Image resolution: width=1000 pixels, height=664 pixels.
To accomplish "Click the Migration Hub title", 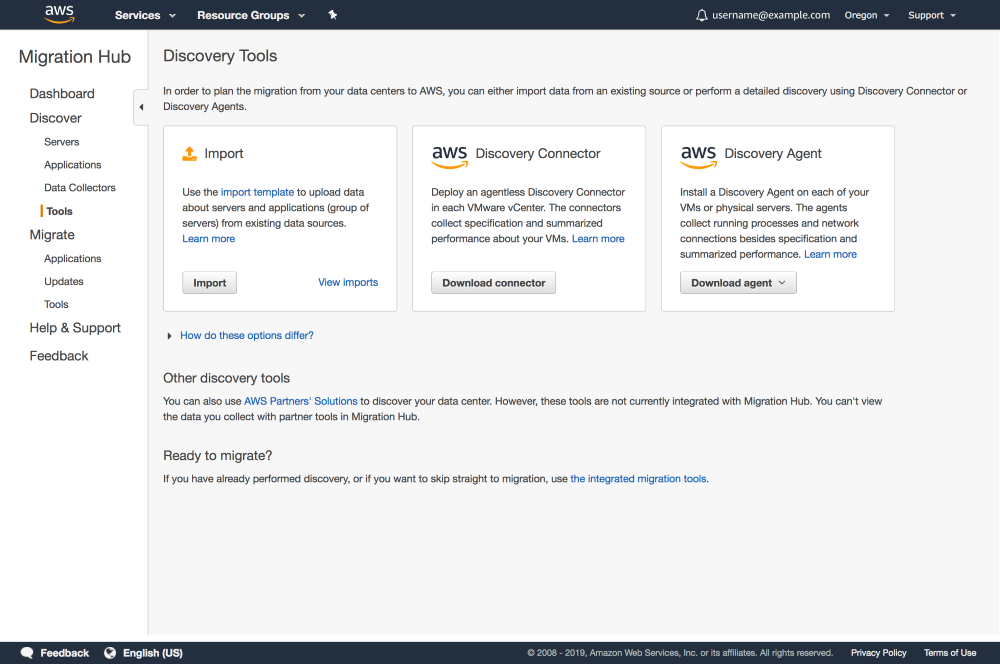I will 75,57.
